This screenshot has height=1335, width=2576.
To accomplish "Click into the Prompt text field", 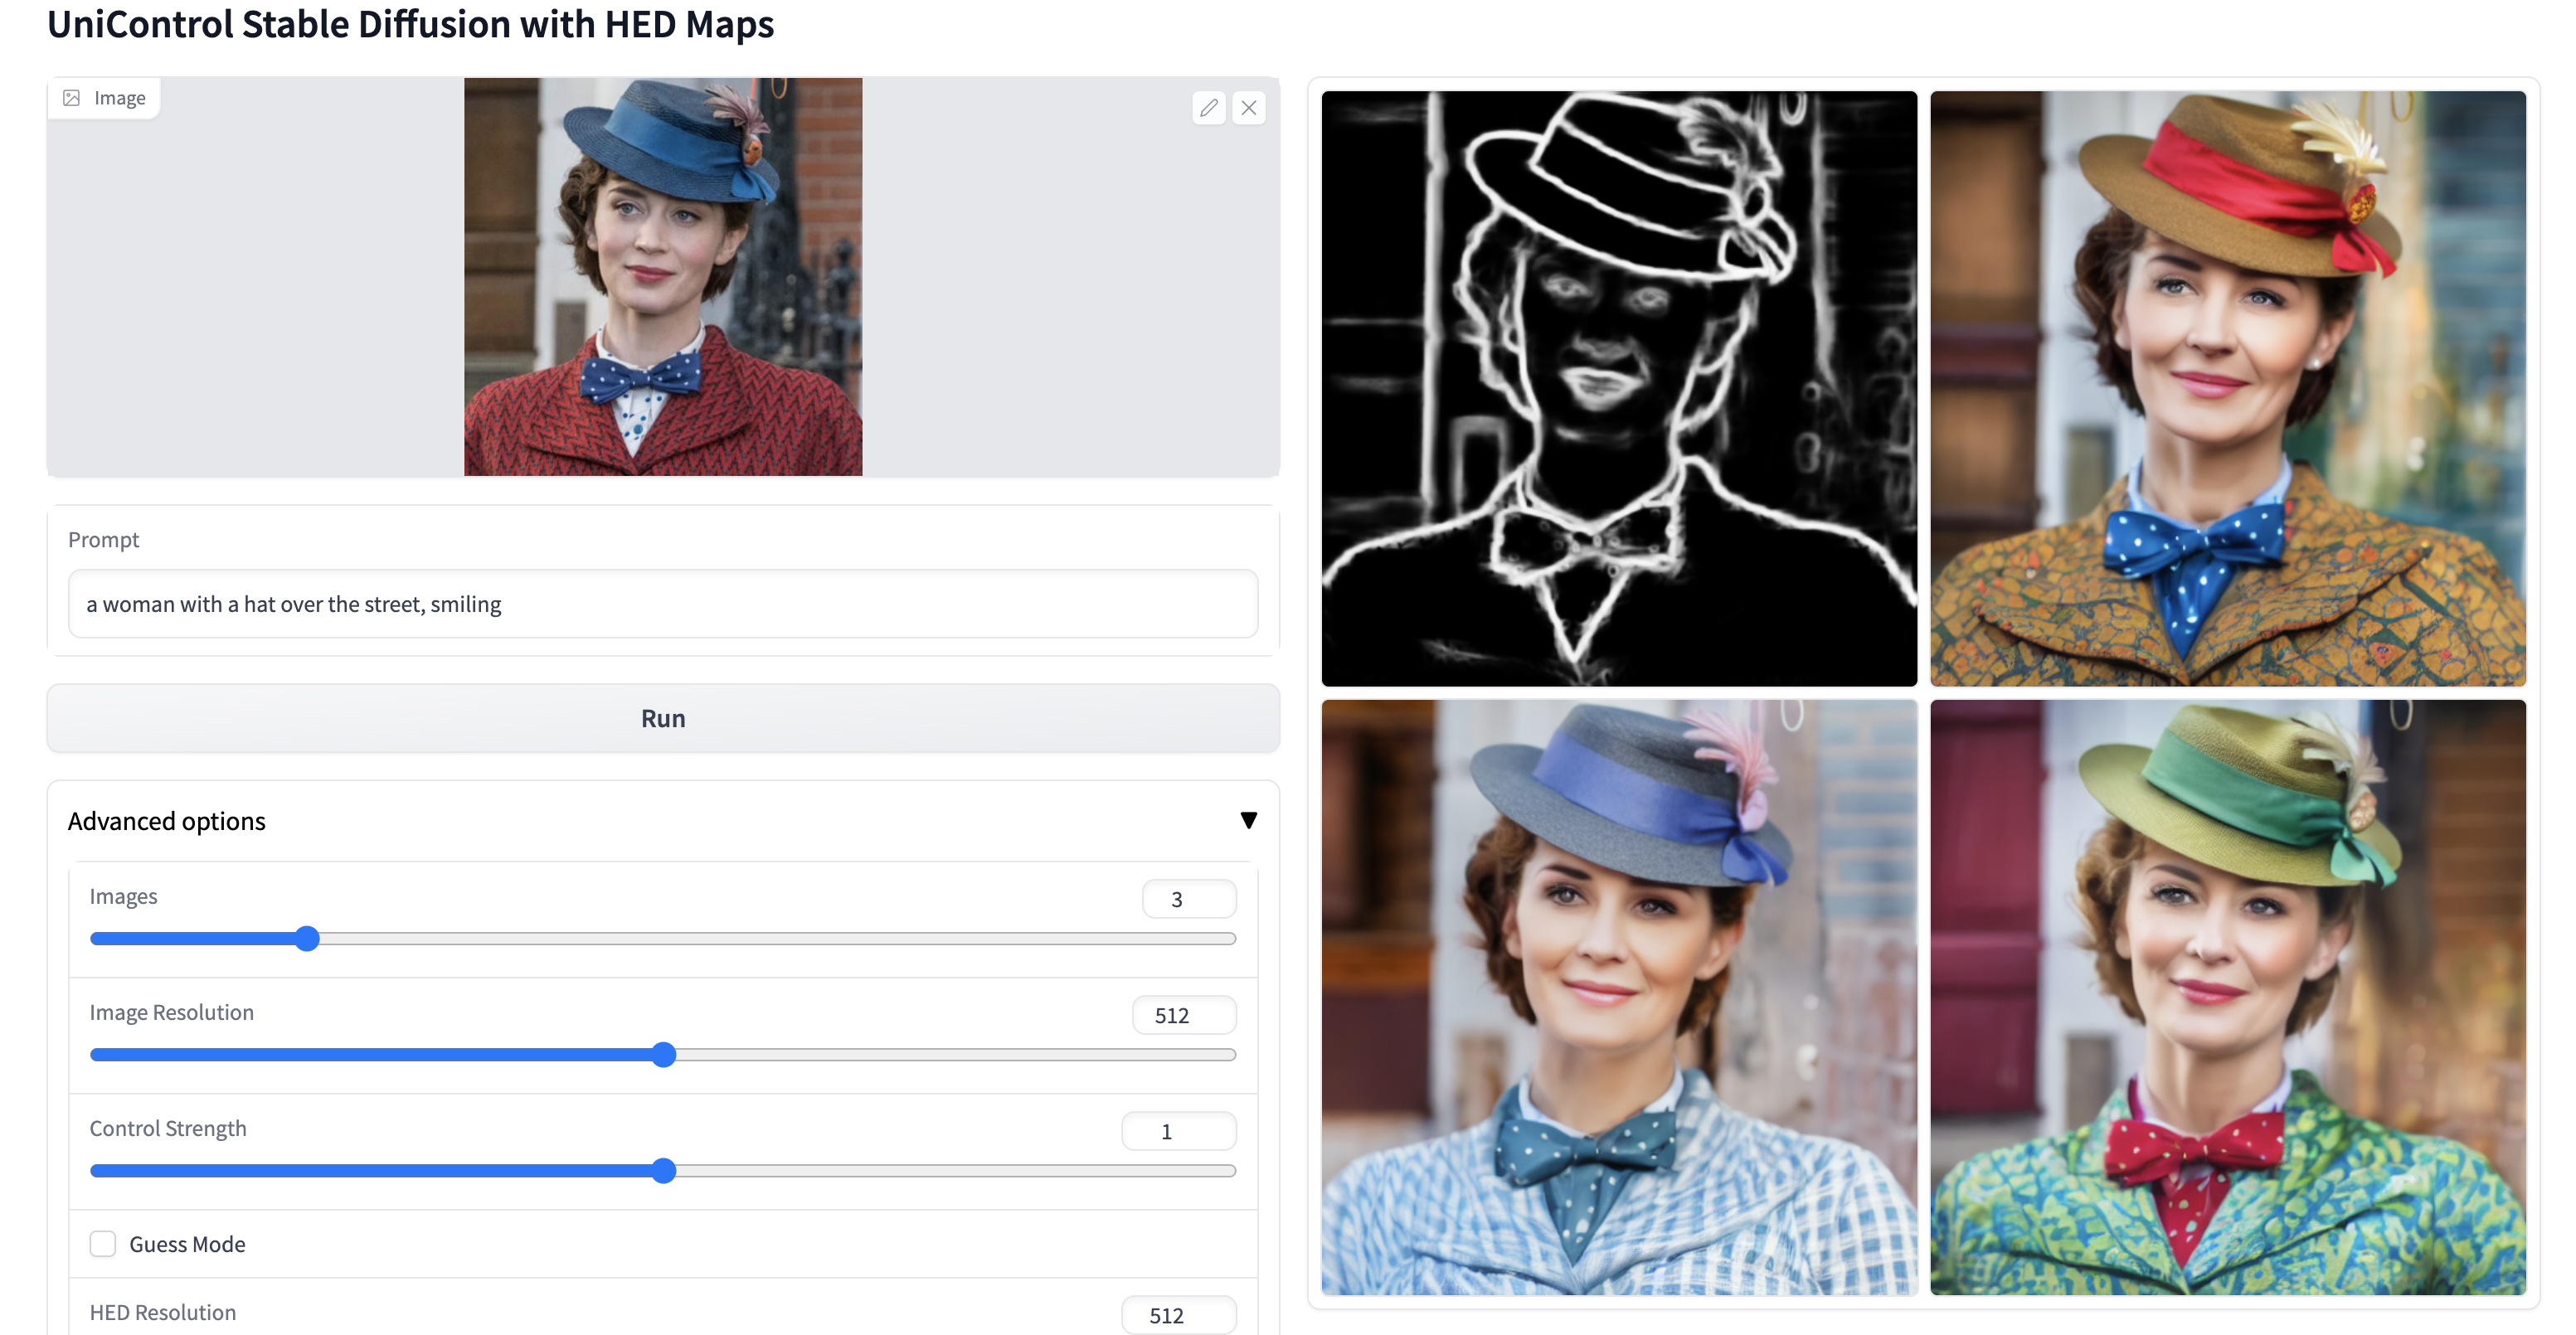I will click(662, 604).
